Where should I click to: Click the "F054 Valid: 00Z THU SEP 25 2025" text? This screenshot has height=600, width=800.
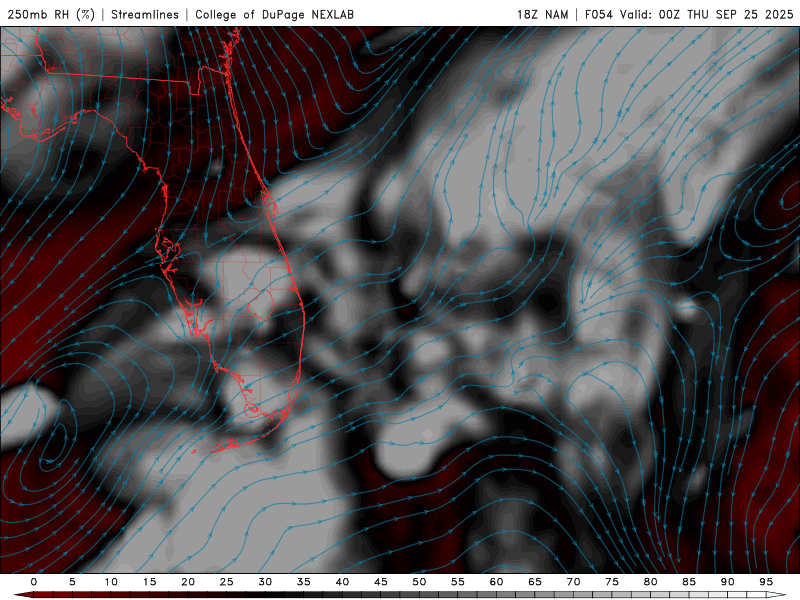pyautogui.click(x=689, y=14)
